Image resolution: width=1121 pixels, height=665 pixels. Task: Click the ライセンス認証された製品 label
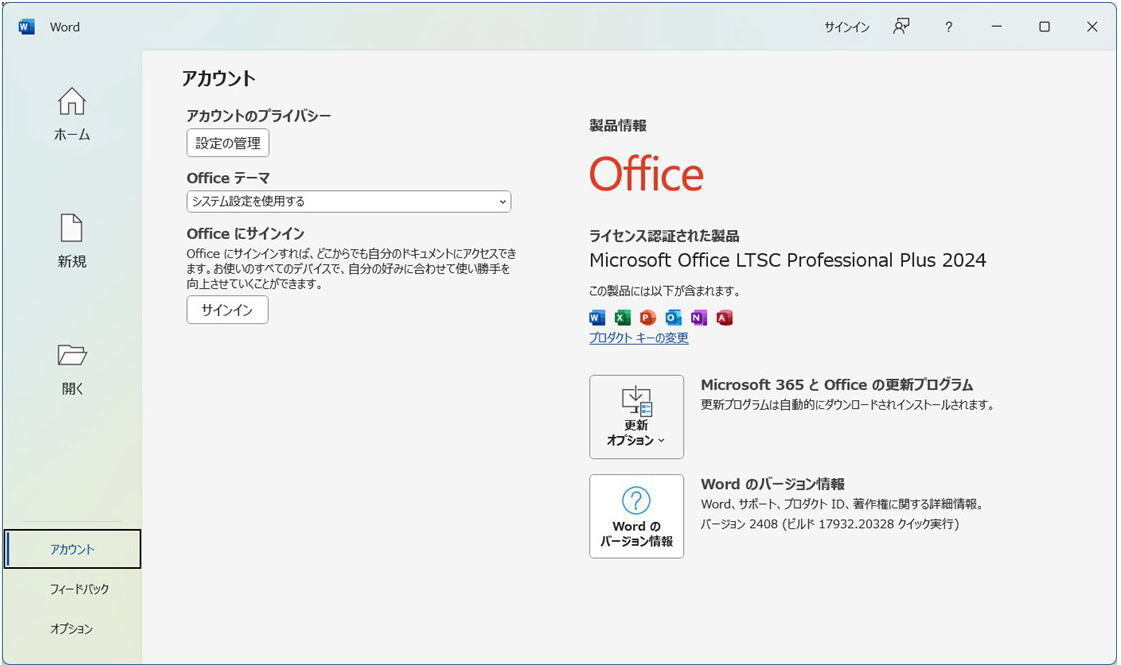click(x=664, y=236)
